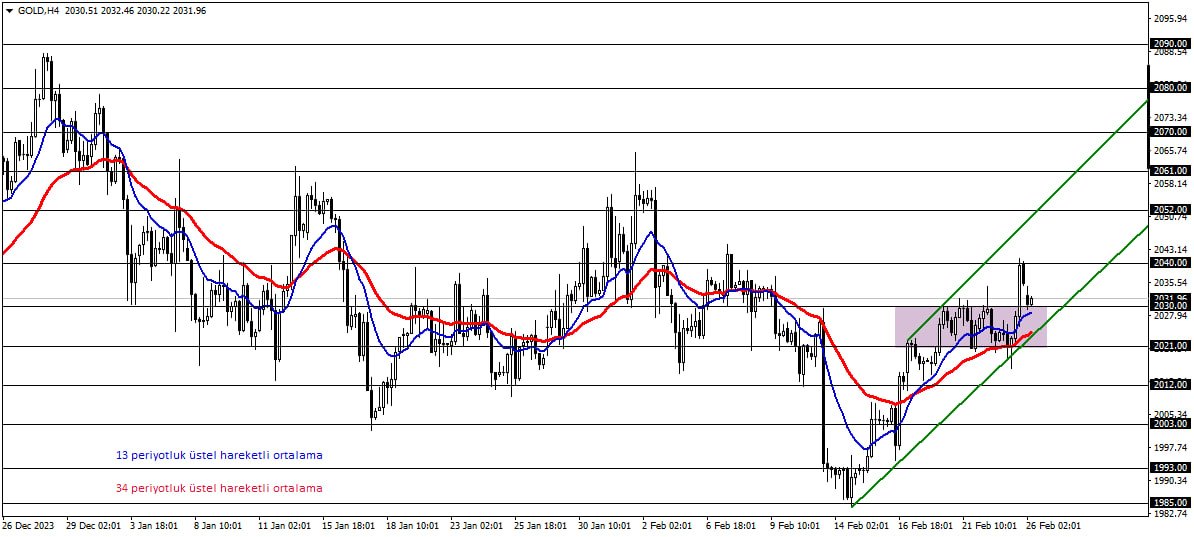Click the 1997.74 price axis value
The width and height of the screenshot is (1194, 537).
(1171, 448)
